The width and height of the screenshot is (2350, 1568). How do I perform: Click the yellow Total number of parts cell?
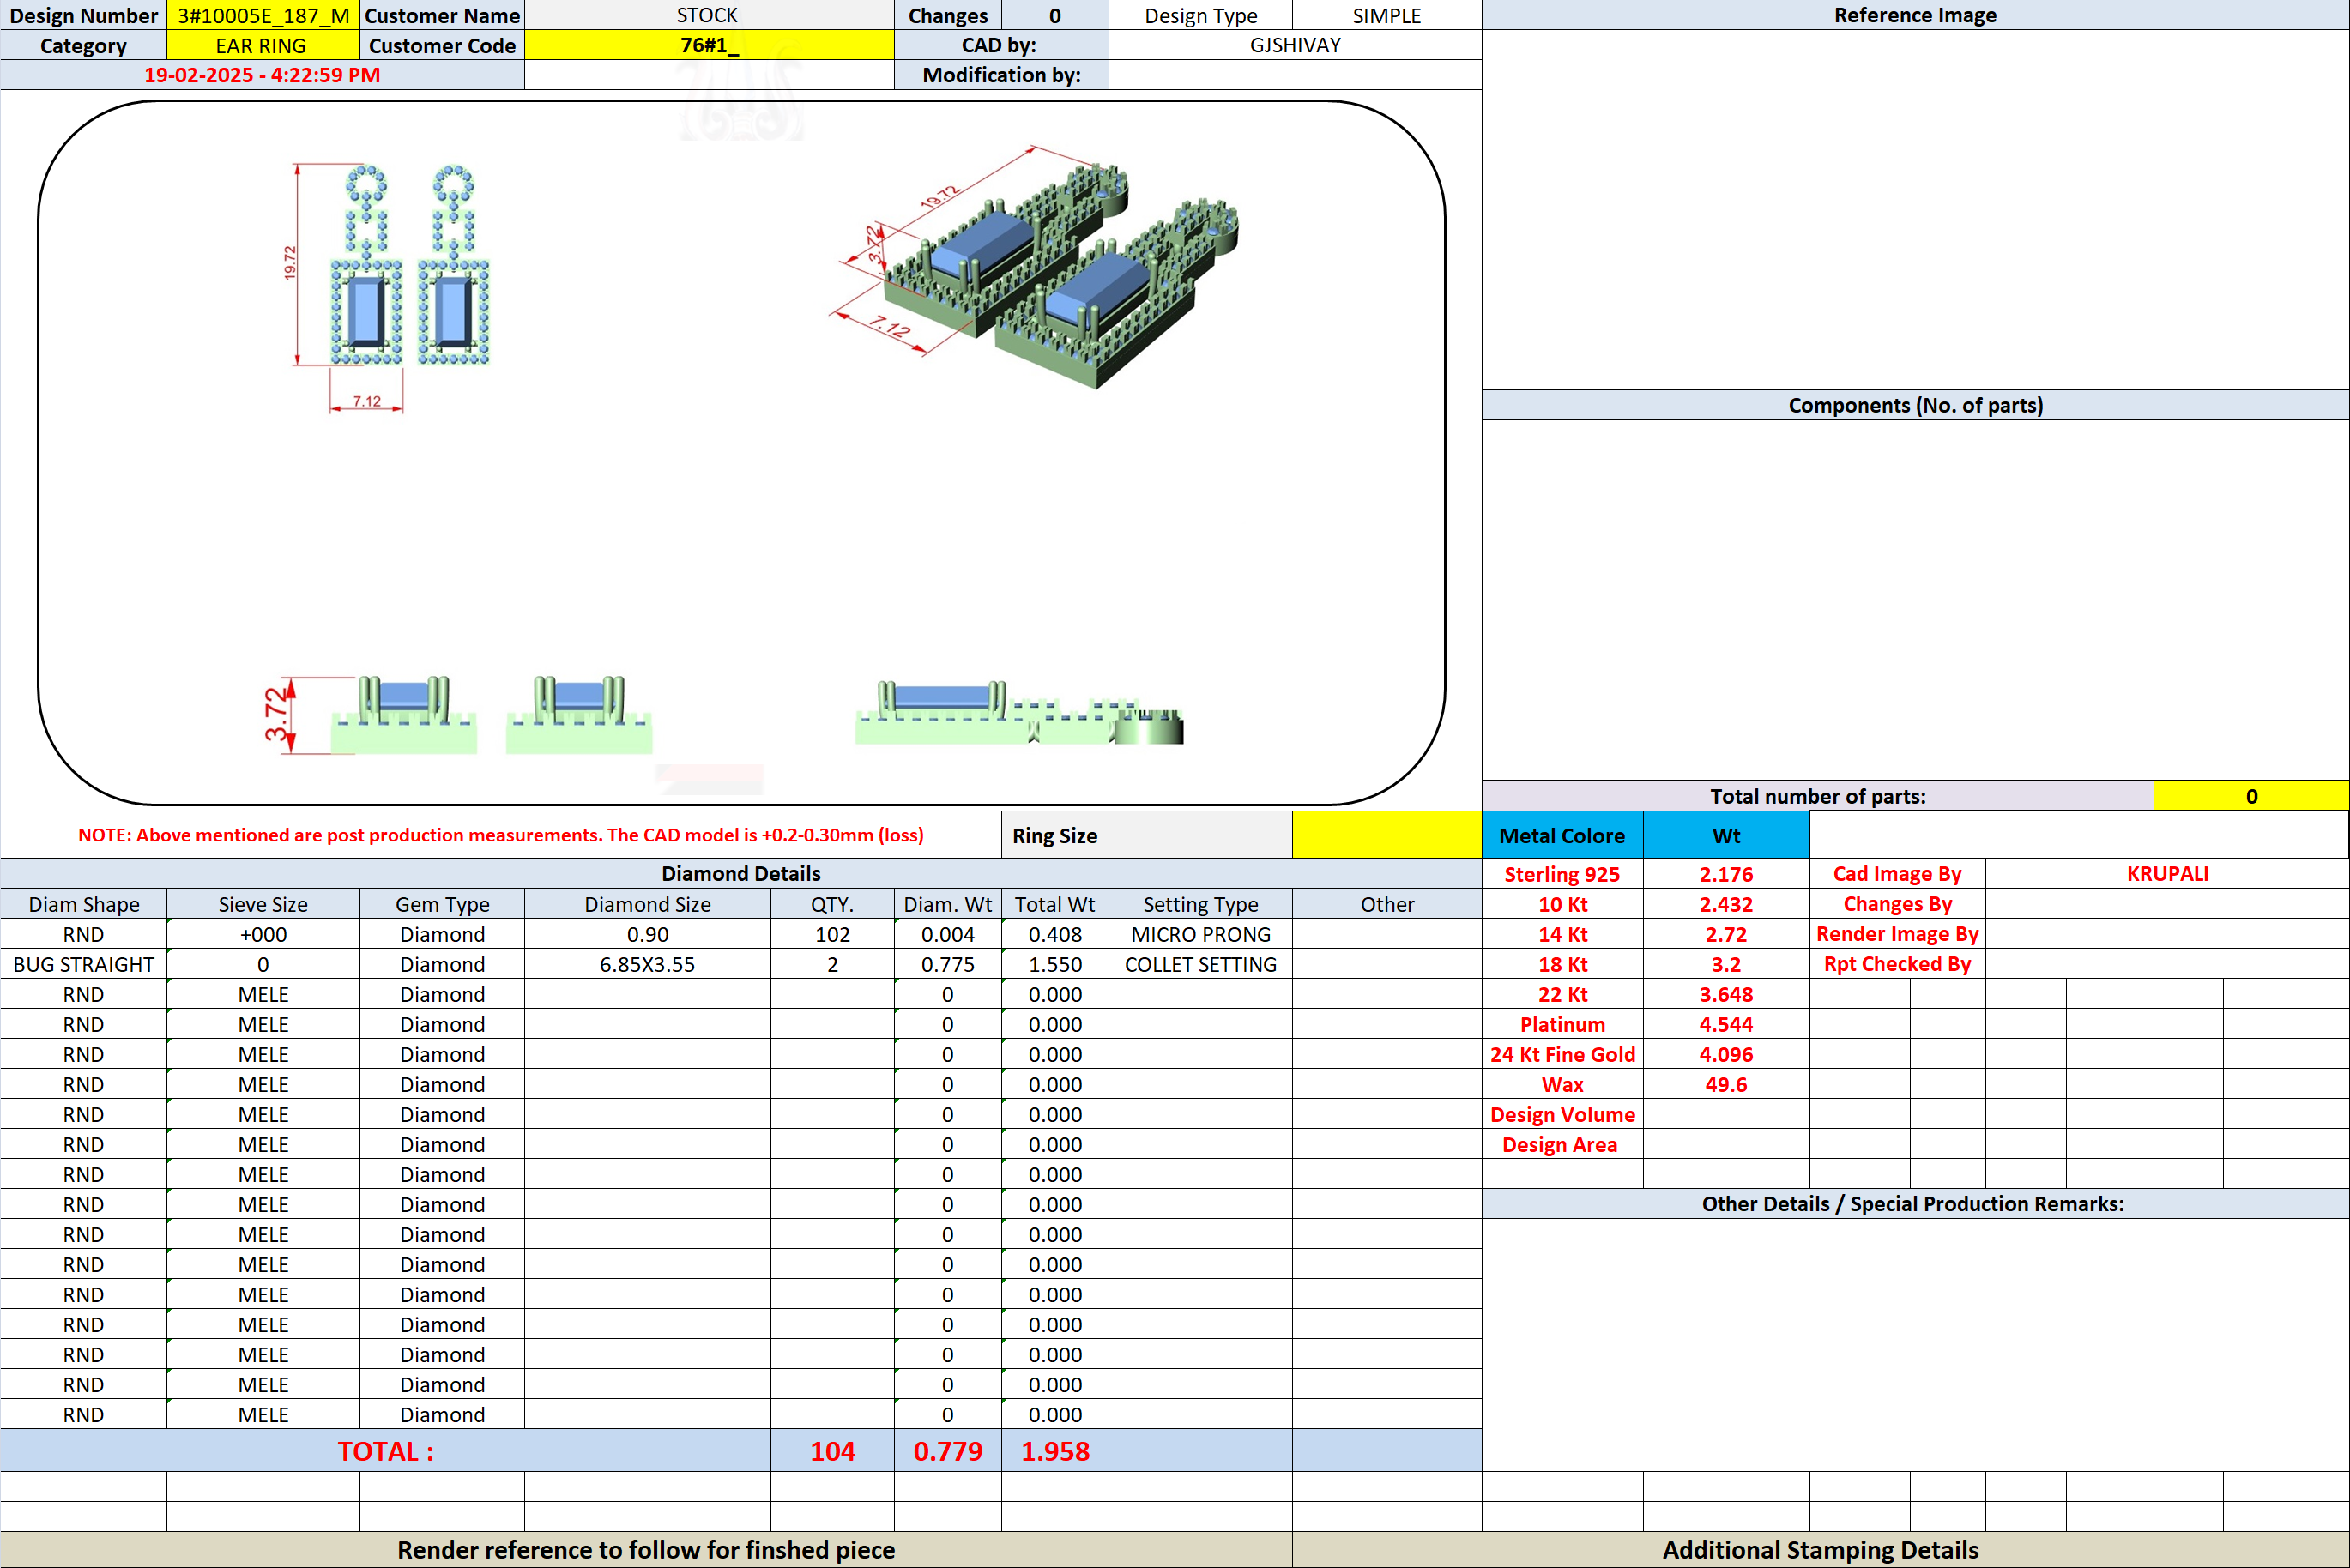2251,796
